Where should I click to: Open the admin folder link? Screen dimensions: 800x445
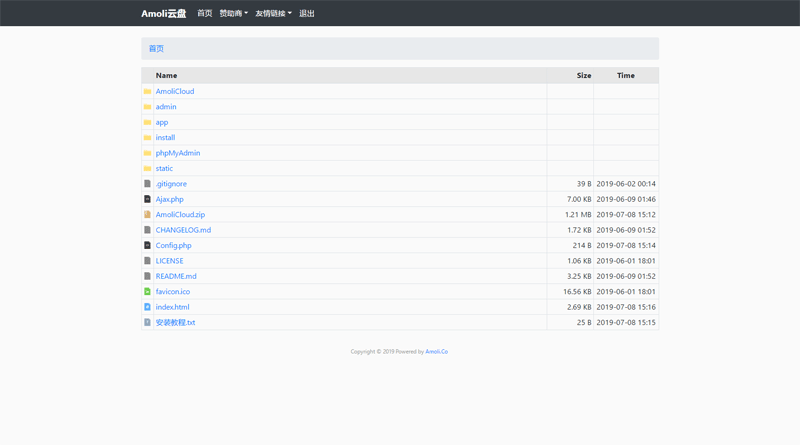point(166,107)
